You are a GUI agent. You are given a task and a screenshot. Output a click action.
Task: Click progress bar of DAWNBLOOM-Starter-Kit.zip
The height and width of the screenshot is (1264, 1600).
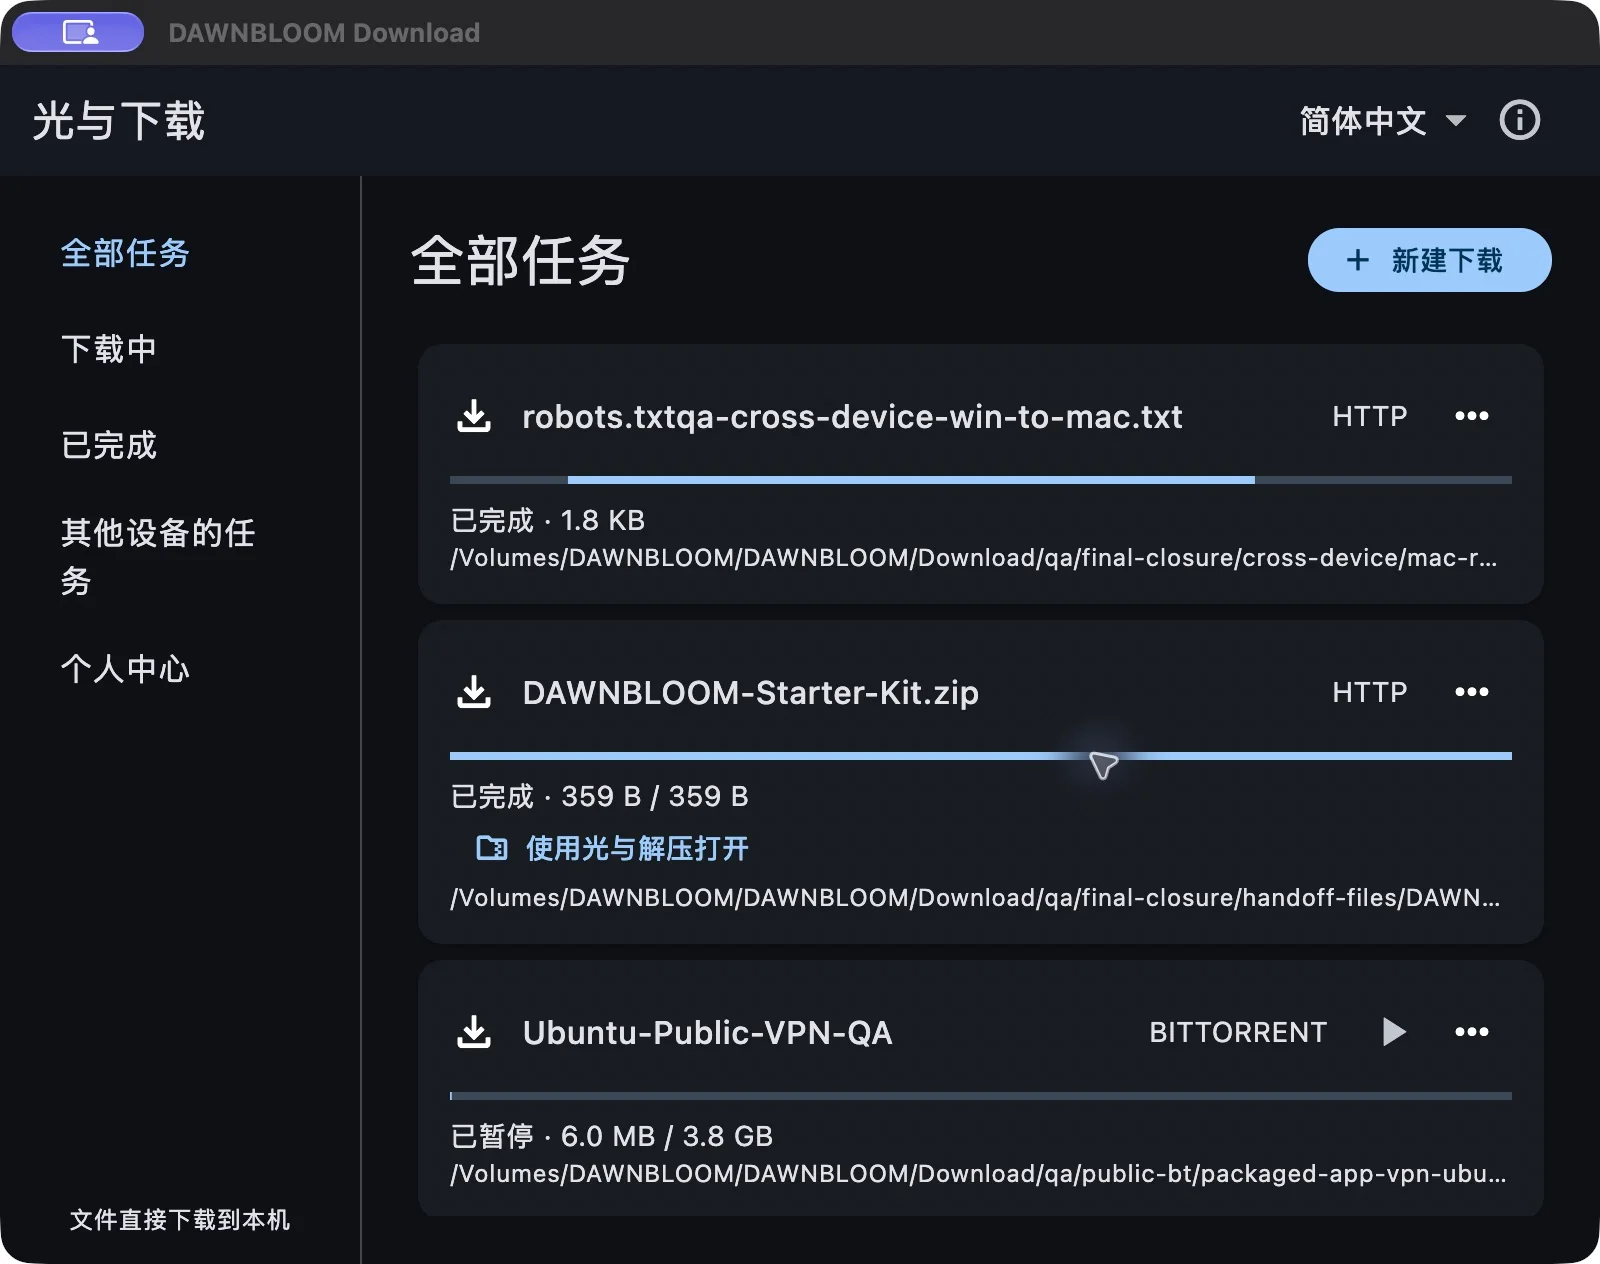tap(980, 756)
